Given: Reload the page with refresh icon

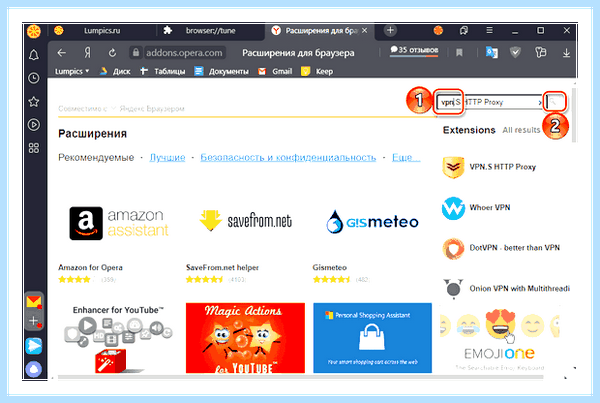Looking at the screenshot, I should (112, 53).
